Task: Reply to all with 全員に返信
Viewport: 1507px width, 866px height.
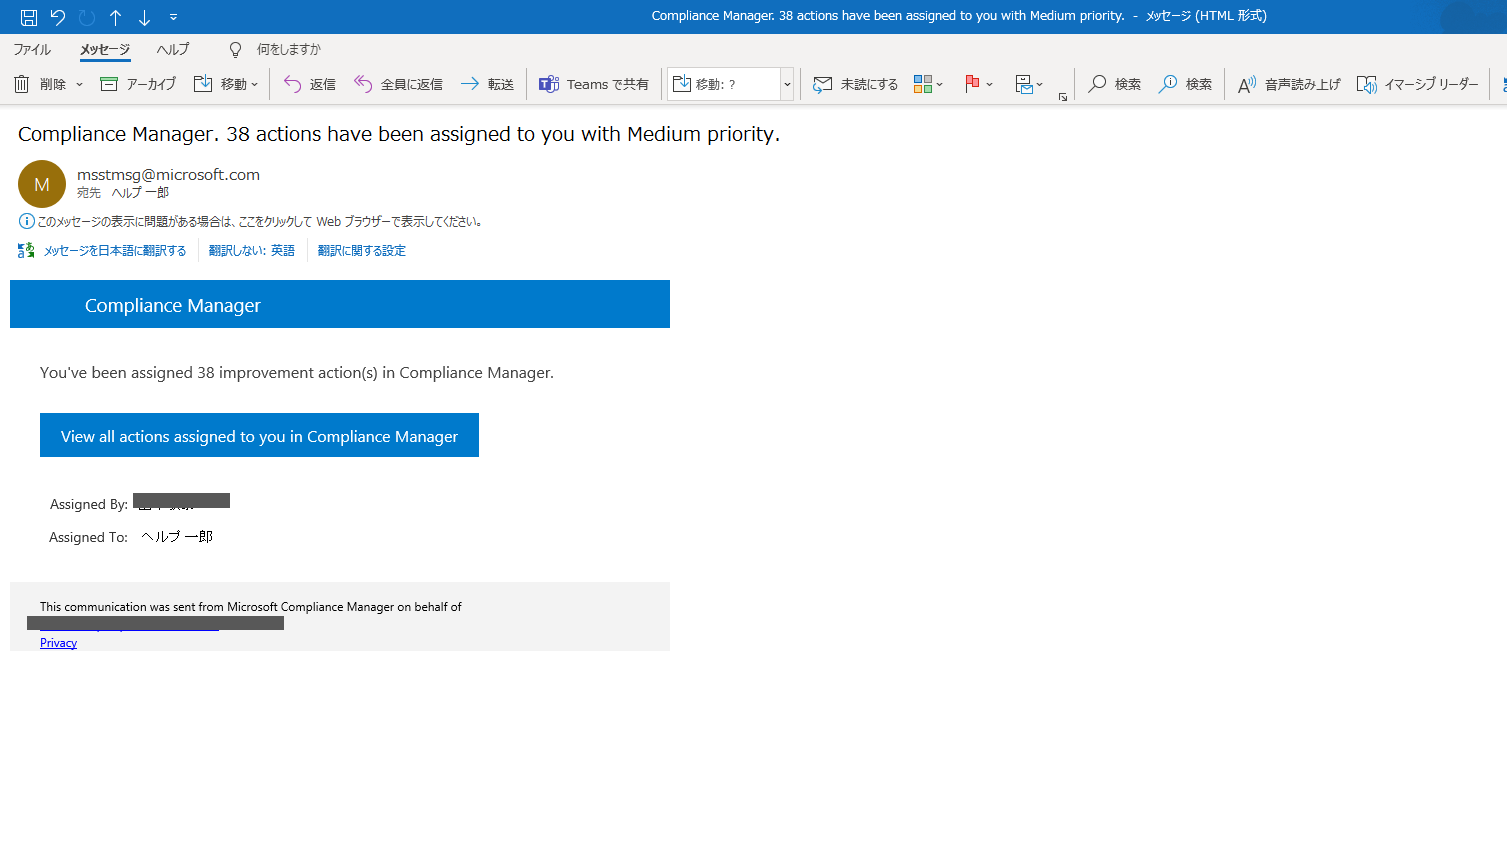Action: pyautogui.click(x=398, y=84)
